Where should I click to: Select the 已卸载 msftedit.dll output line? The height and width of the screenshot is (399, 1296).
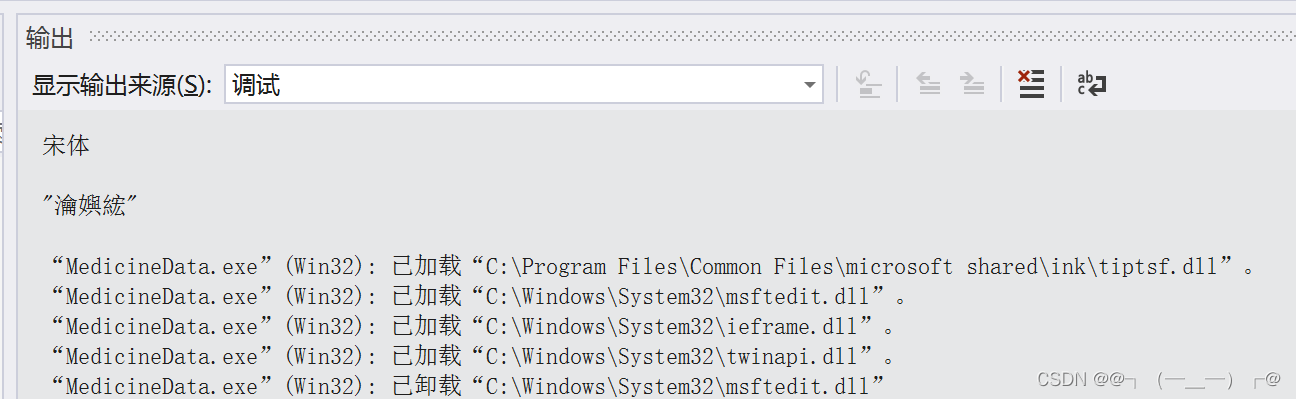pos(468,384)
